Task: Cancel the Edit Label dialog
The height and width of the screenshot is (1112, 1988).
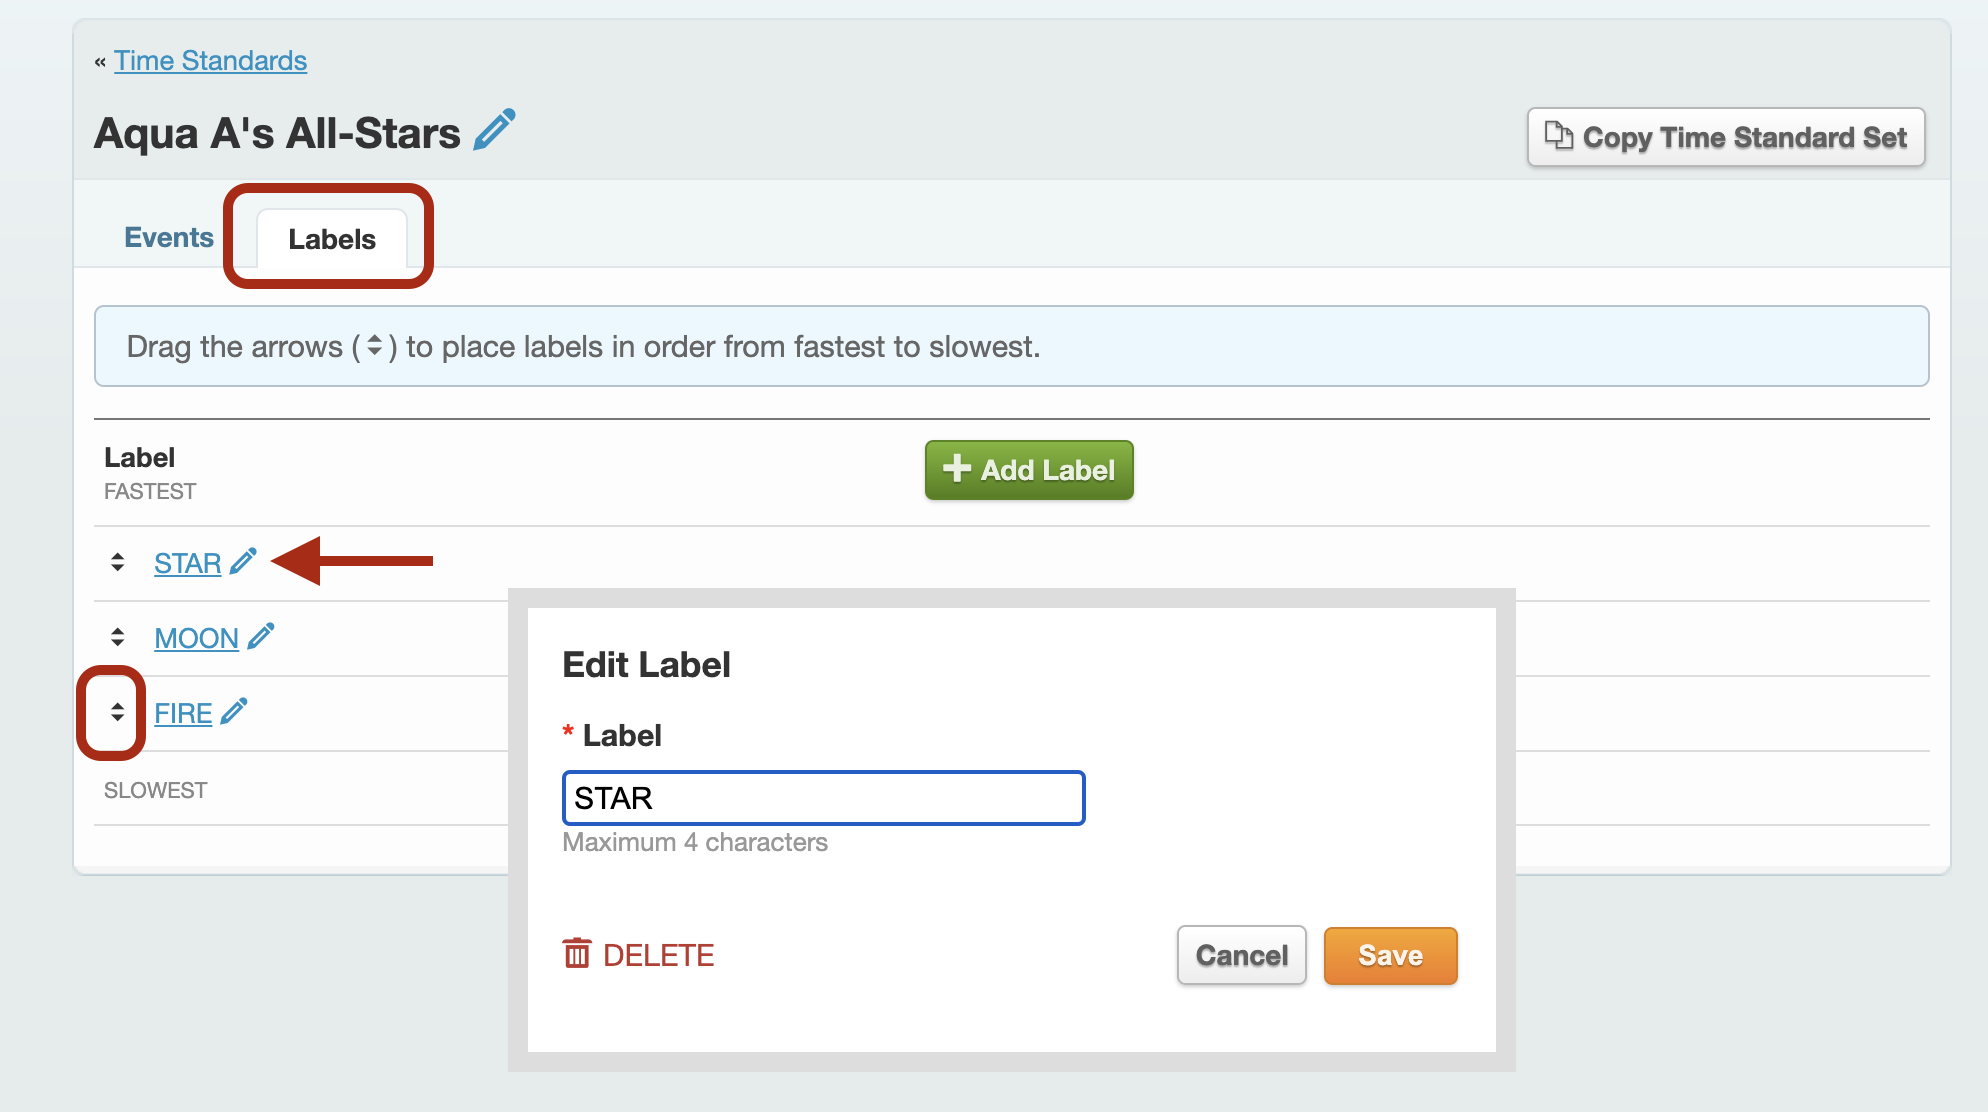Action: click(1242, 956)
